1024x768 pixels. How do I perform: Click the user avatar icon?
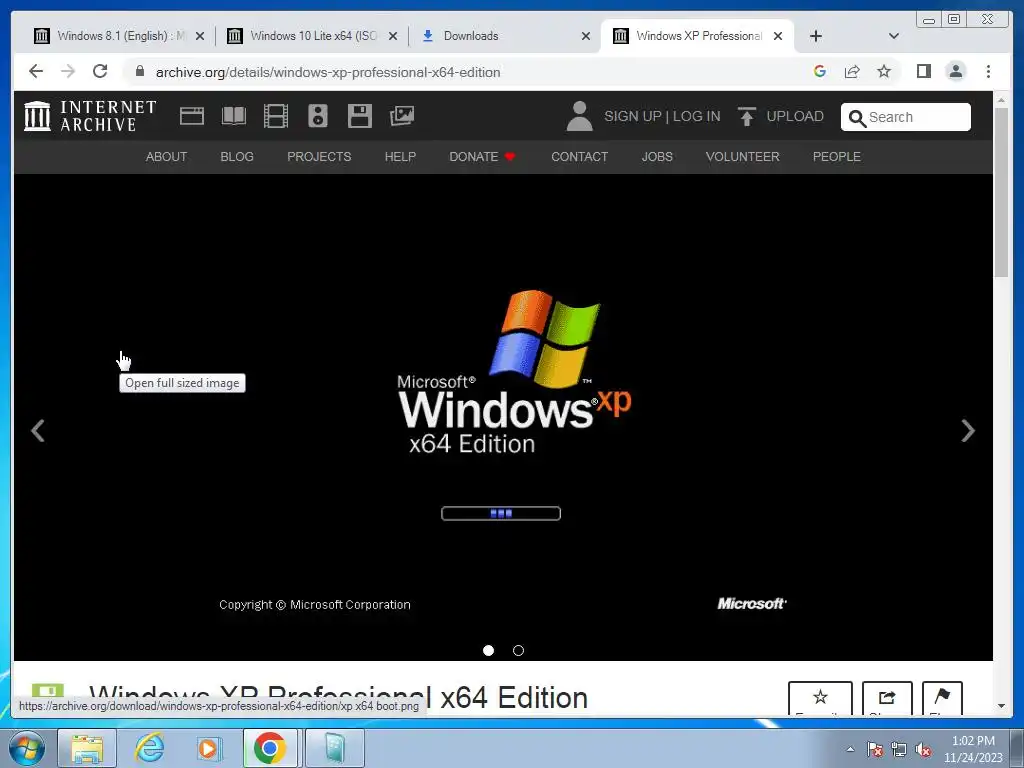579,116
